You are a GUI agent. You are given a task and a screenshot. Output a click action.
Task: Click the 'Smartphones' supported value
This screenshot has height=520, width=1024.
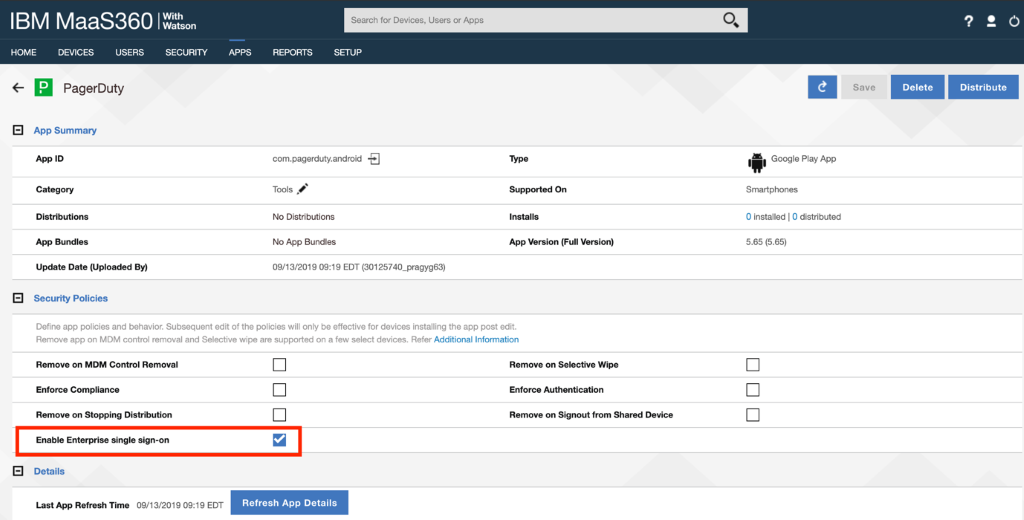(x=772, y=189)
